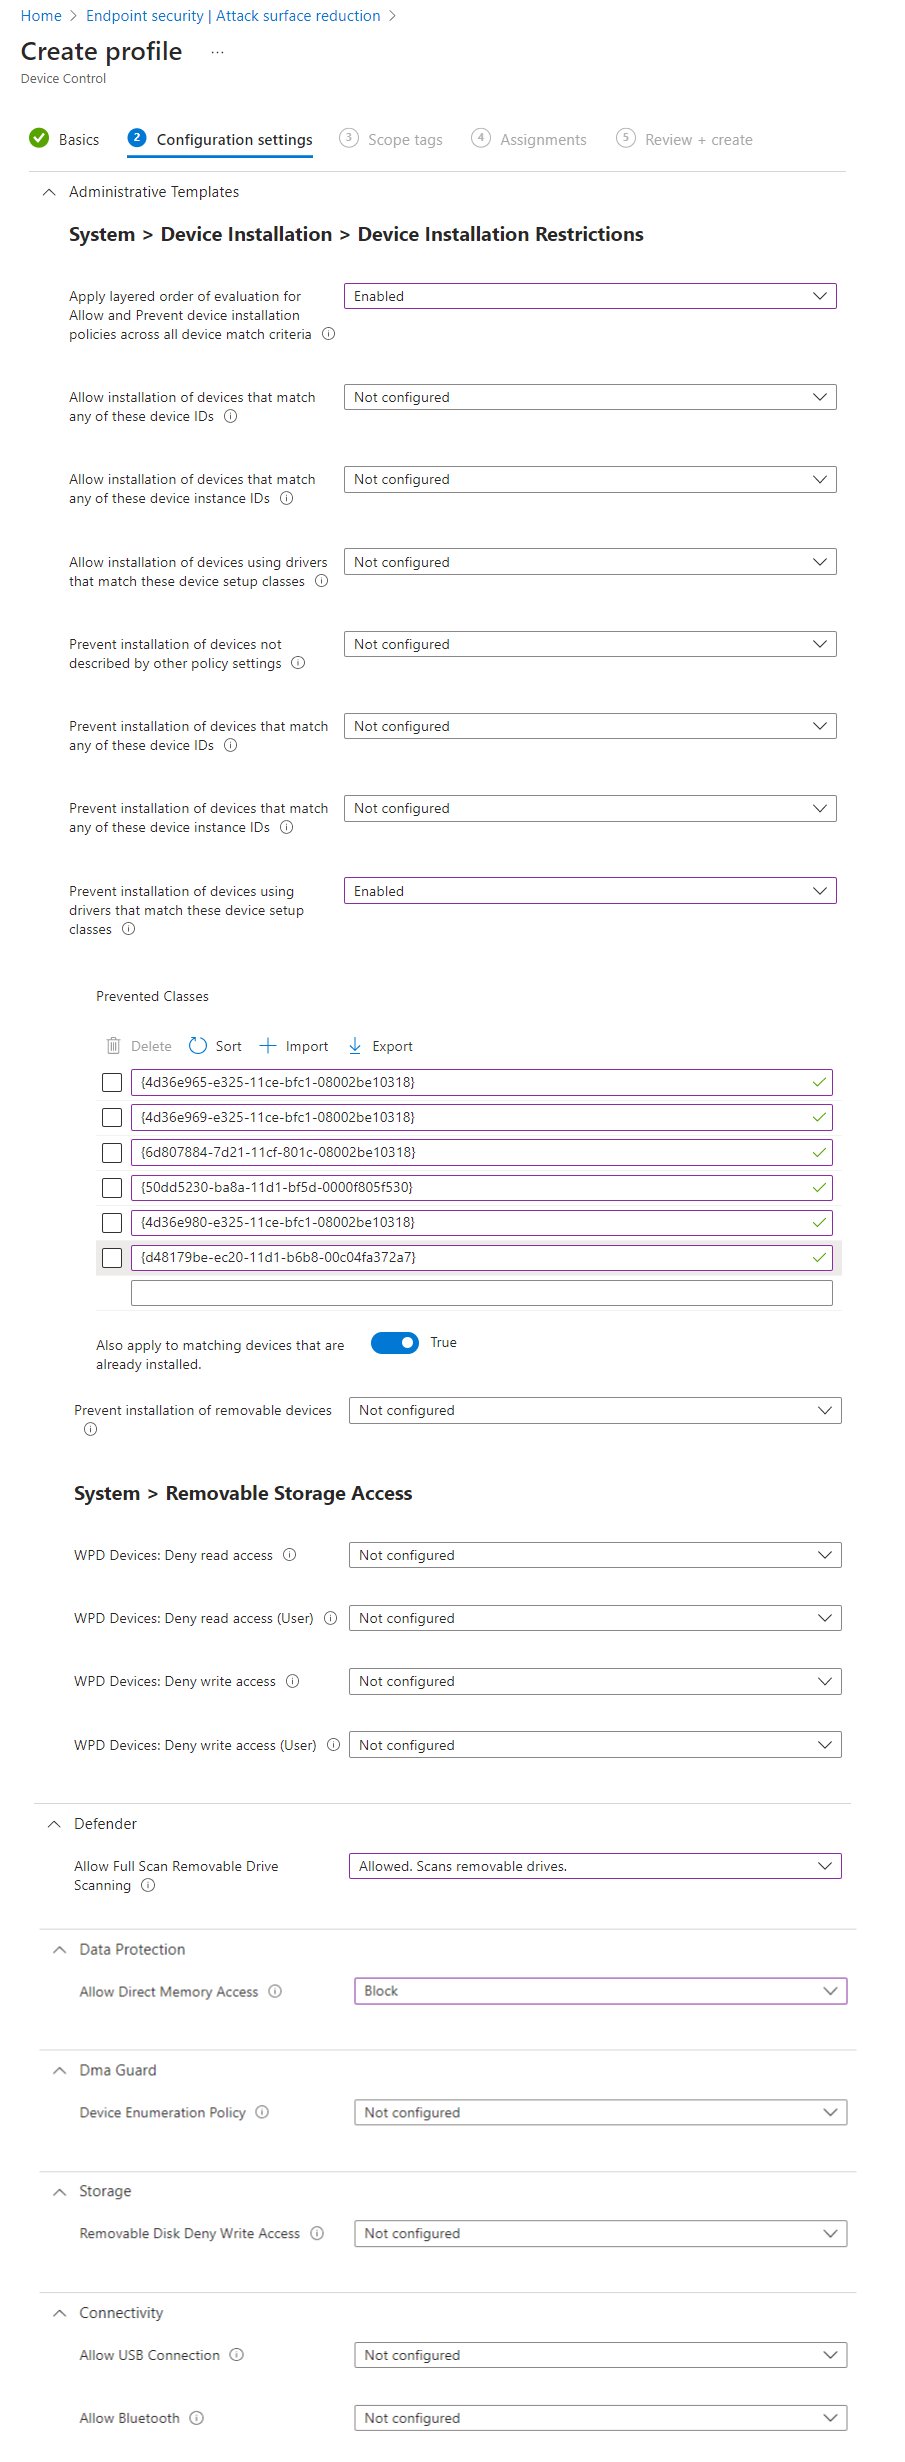The width and height of the screenshot is (905, 2462).
Task: Collapse the Defender section
Action: point(54,1824)
